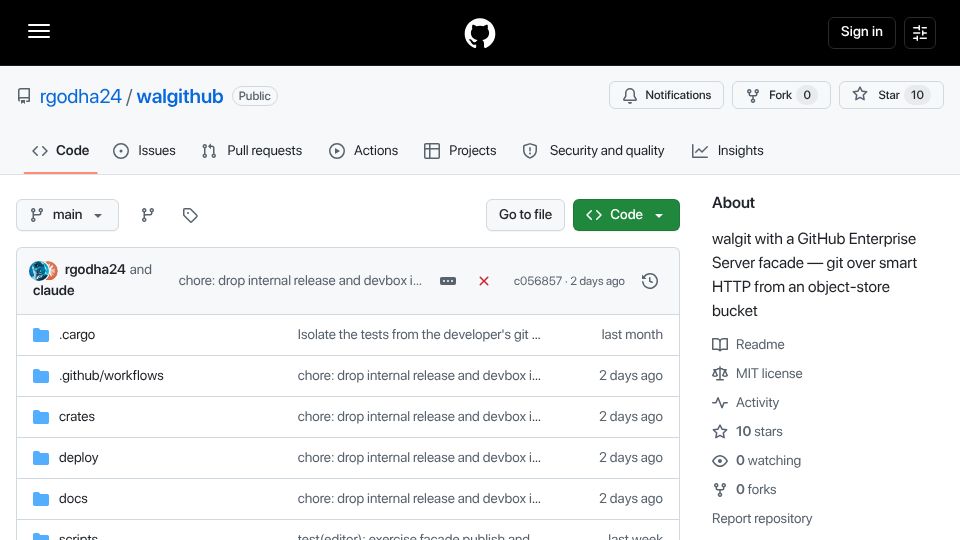Click 'last month' timestamp in .cargo row
The image size is (960, 540).
click(x=632, y=335)
